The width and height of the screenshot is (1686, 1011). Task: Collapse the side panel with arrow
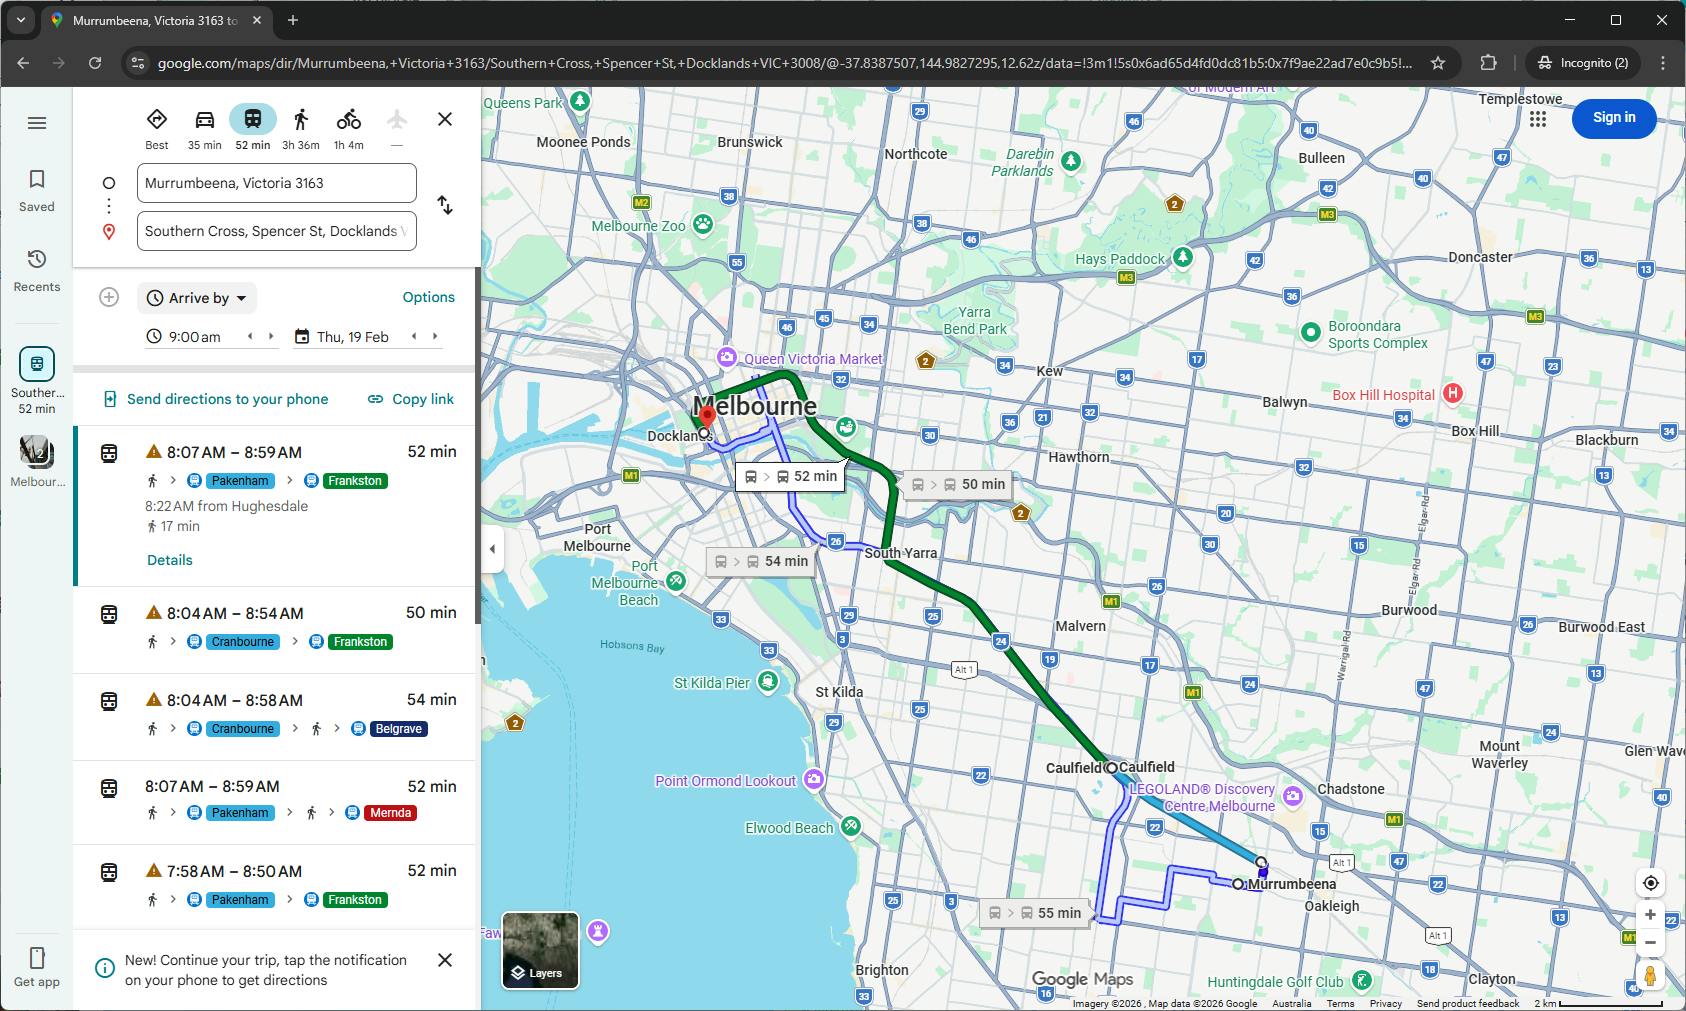(x=492, y=549)
